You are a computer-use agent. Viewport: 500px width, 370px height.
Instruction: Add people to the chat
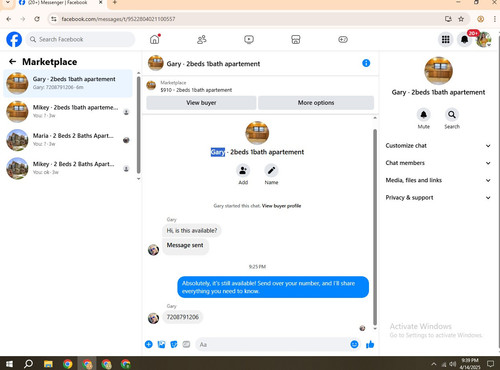pos(243,171)
